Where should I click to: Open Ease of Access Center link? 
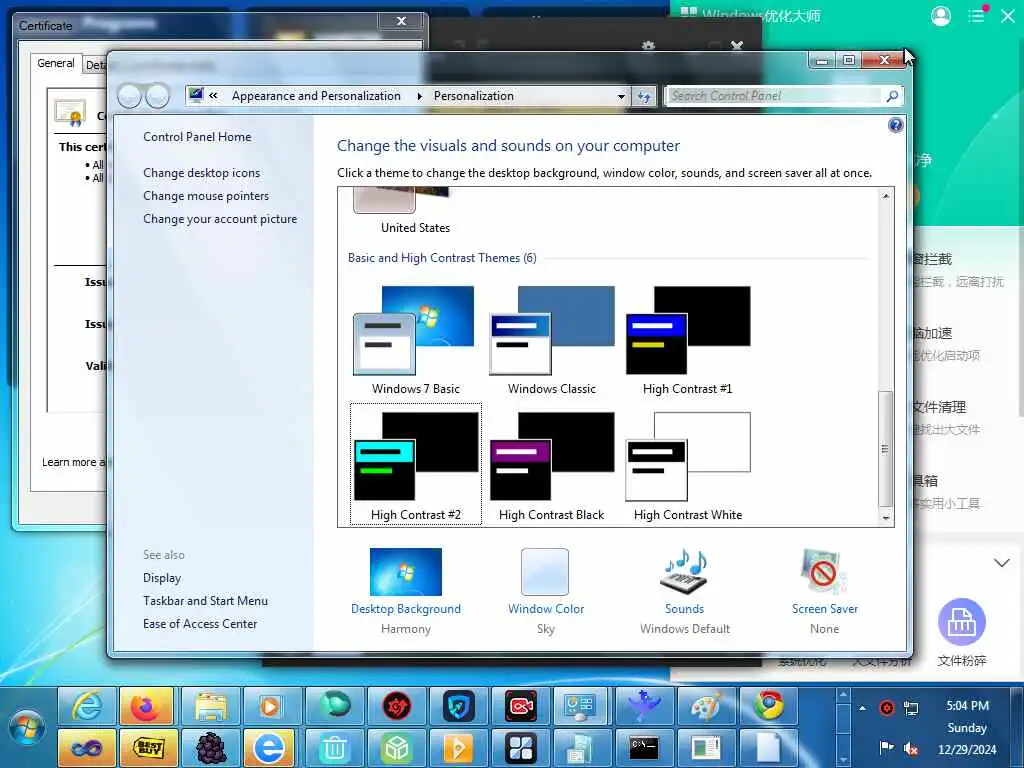click(x=200, y=624)
